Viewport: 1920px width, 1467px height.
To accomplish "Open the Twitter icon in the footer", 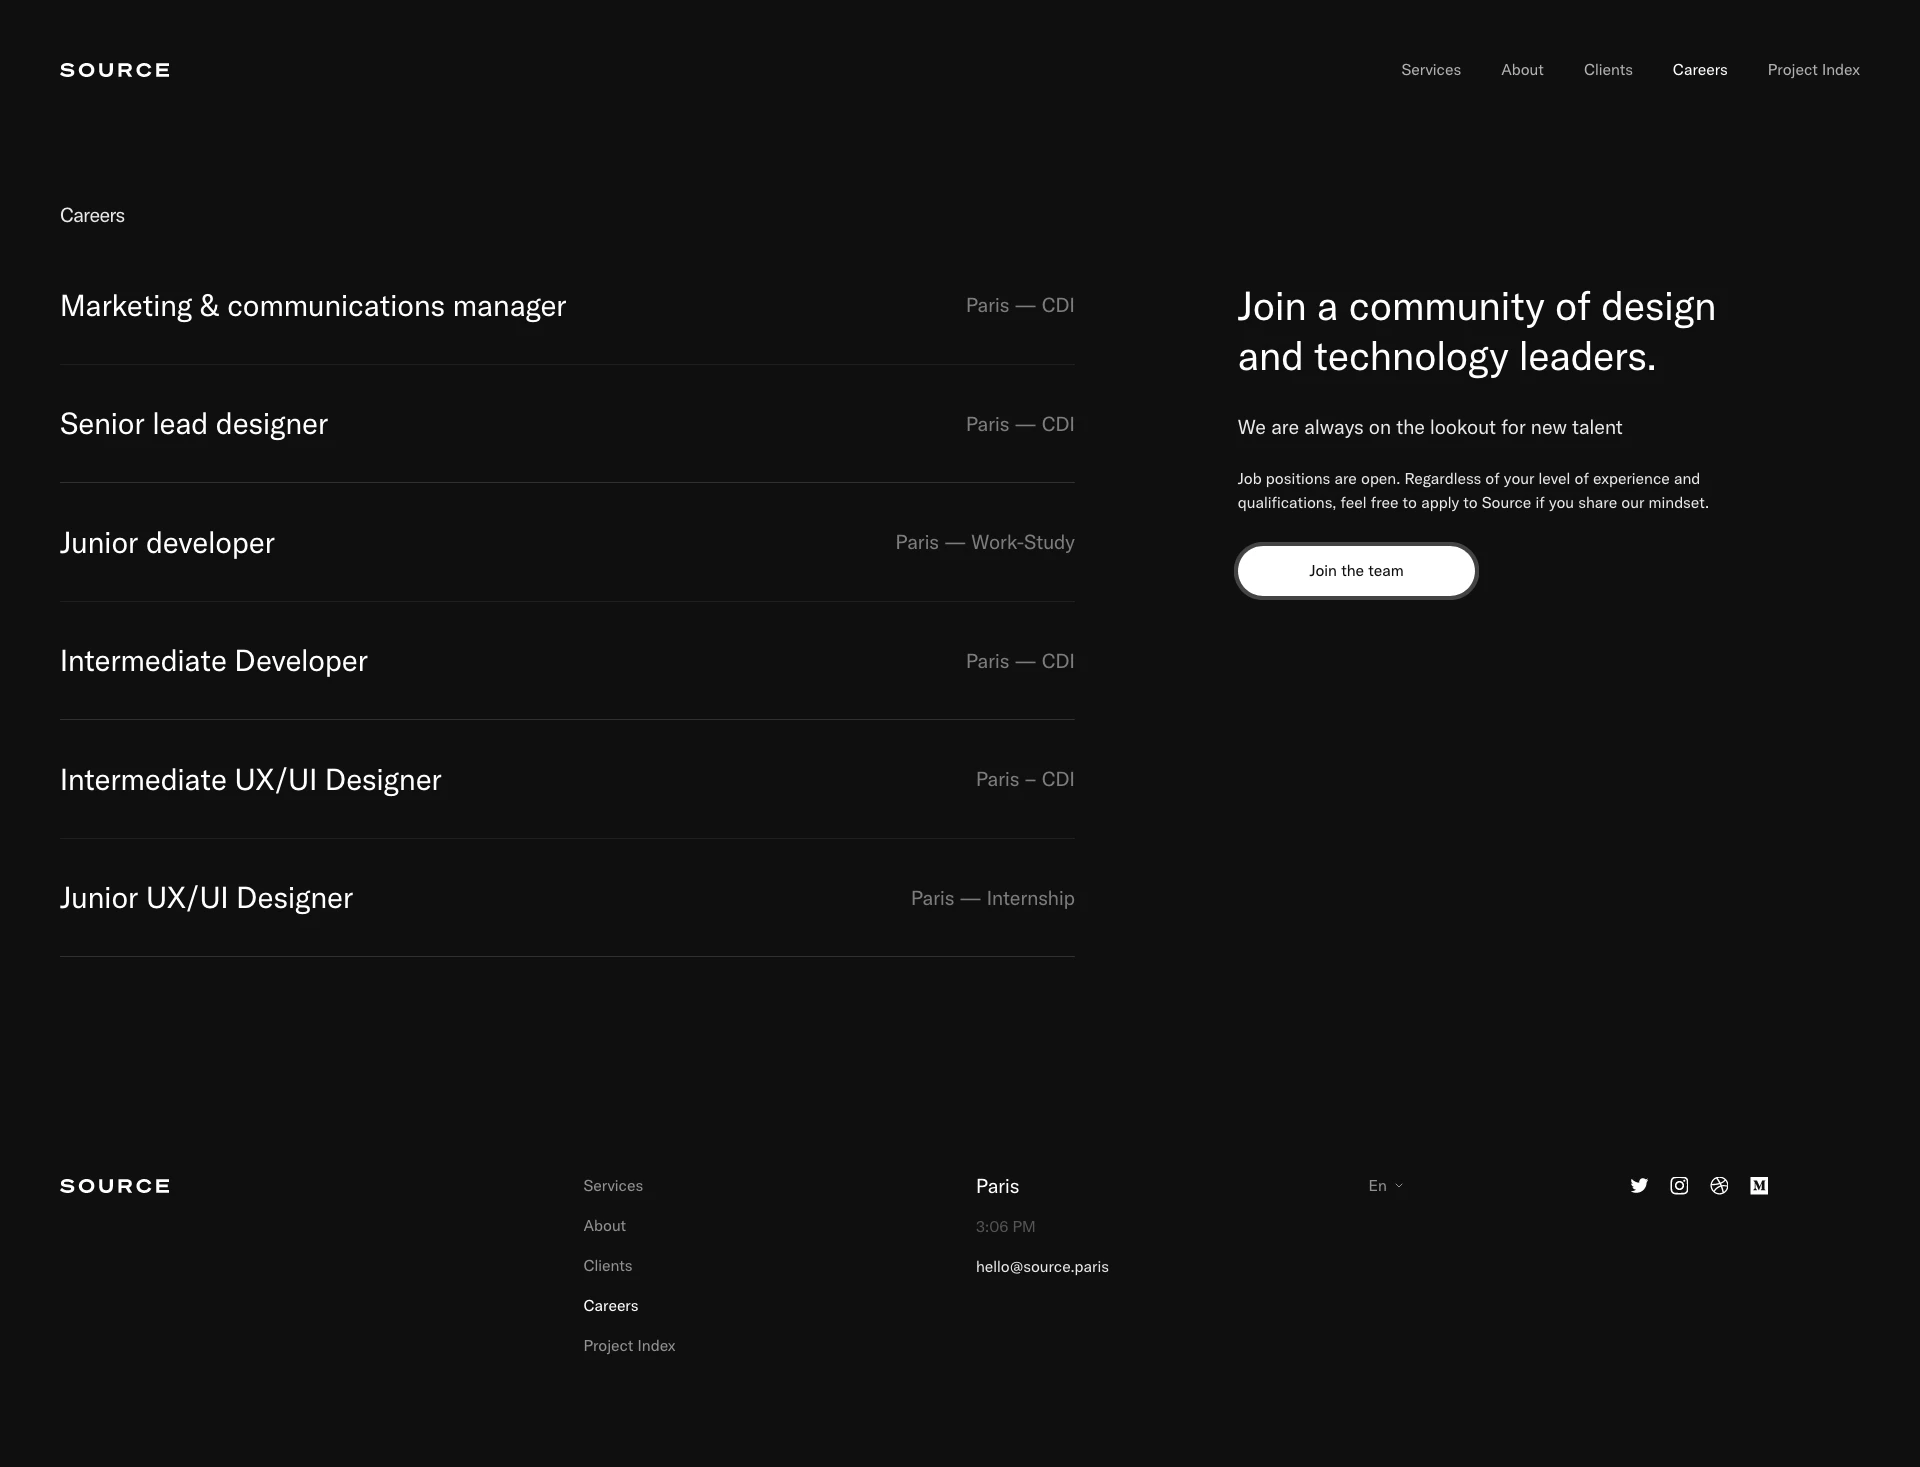I will [1639, 1186].
